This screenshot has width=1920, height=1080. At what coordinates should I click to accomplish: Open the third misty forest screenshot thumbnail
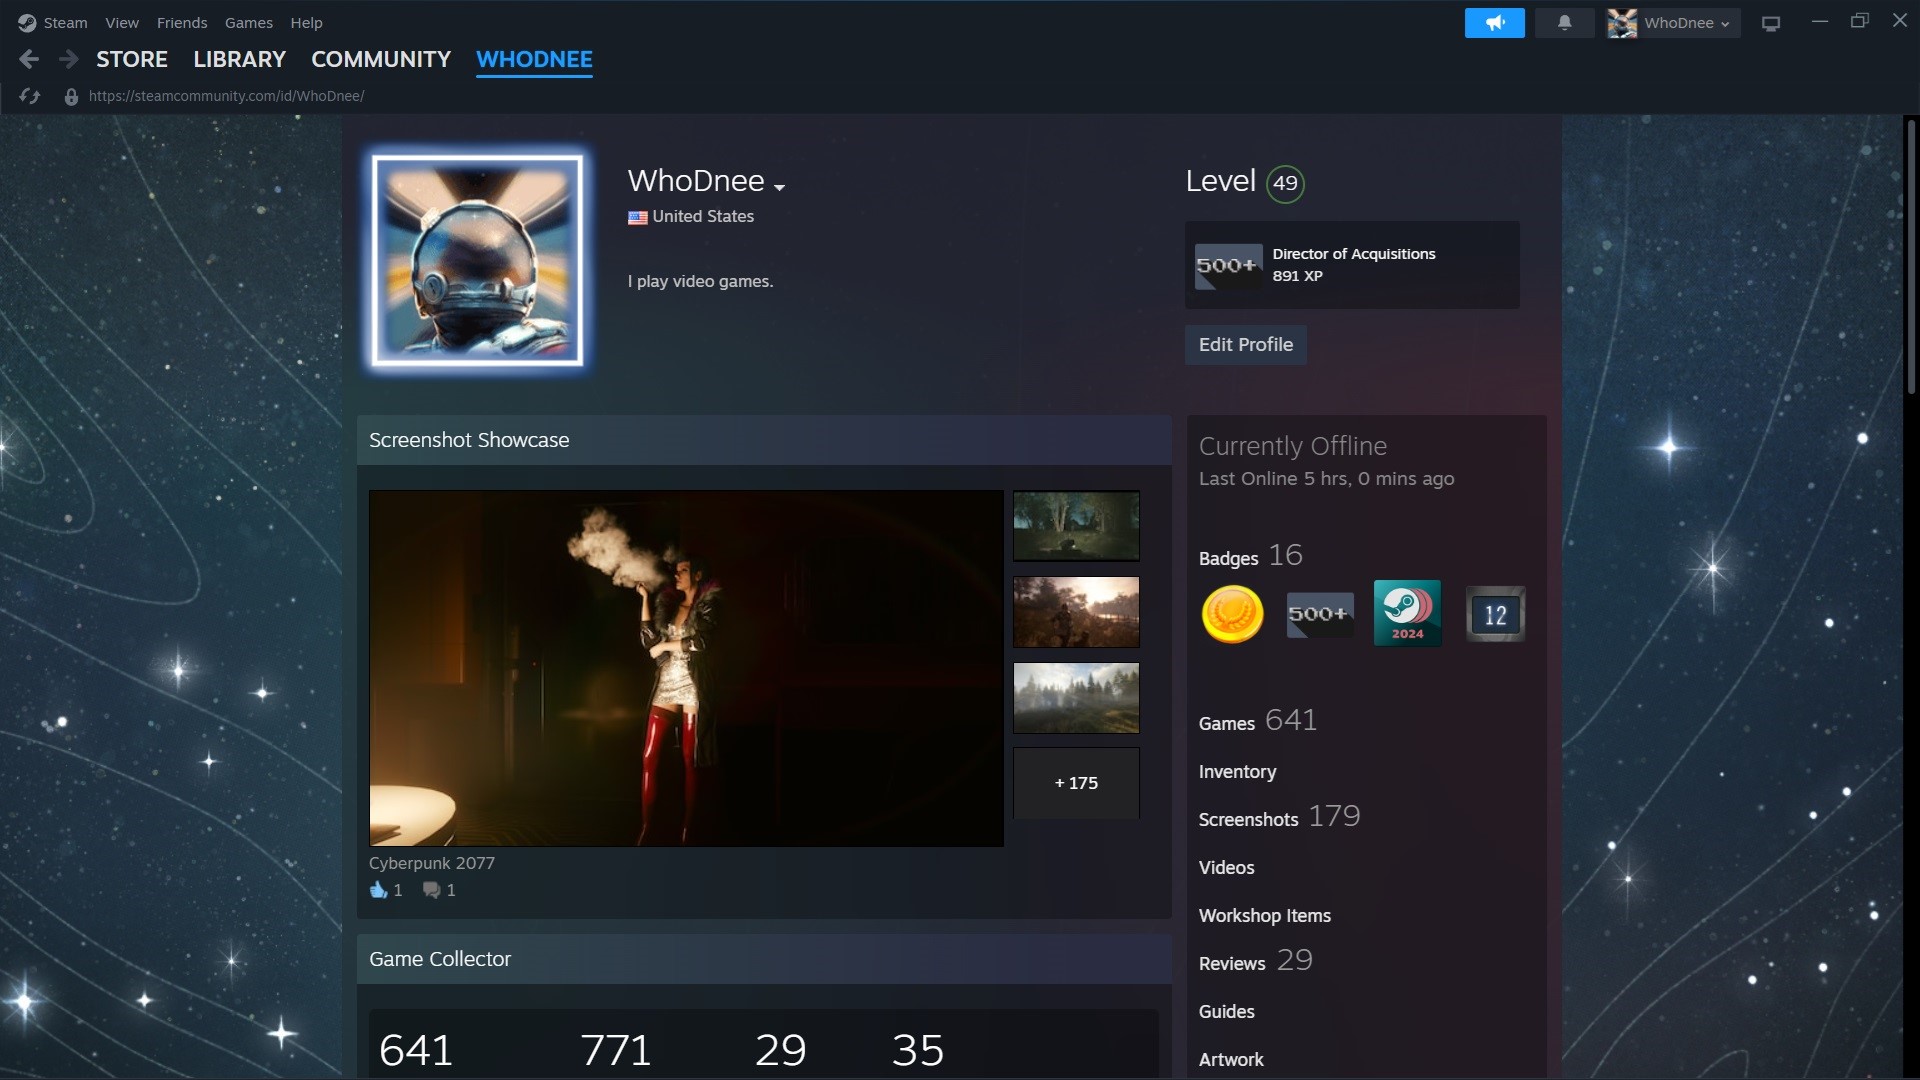click(x=1076, y=698)
